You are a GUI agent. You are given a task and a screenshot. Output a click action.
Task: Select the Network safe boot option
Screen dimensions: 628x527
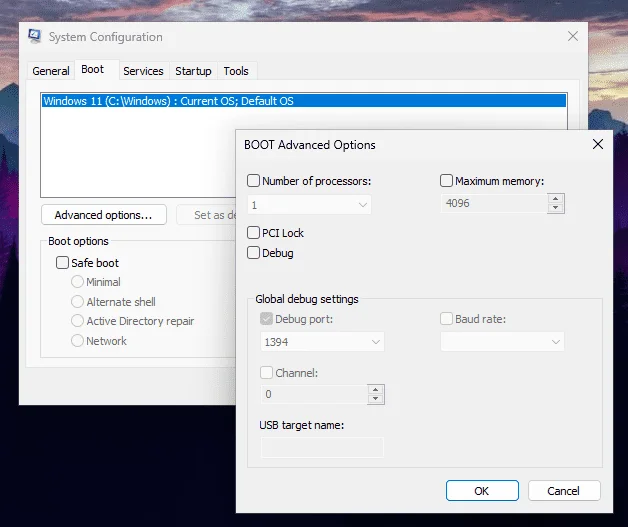(x=77, y=341)
